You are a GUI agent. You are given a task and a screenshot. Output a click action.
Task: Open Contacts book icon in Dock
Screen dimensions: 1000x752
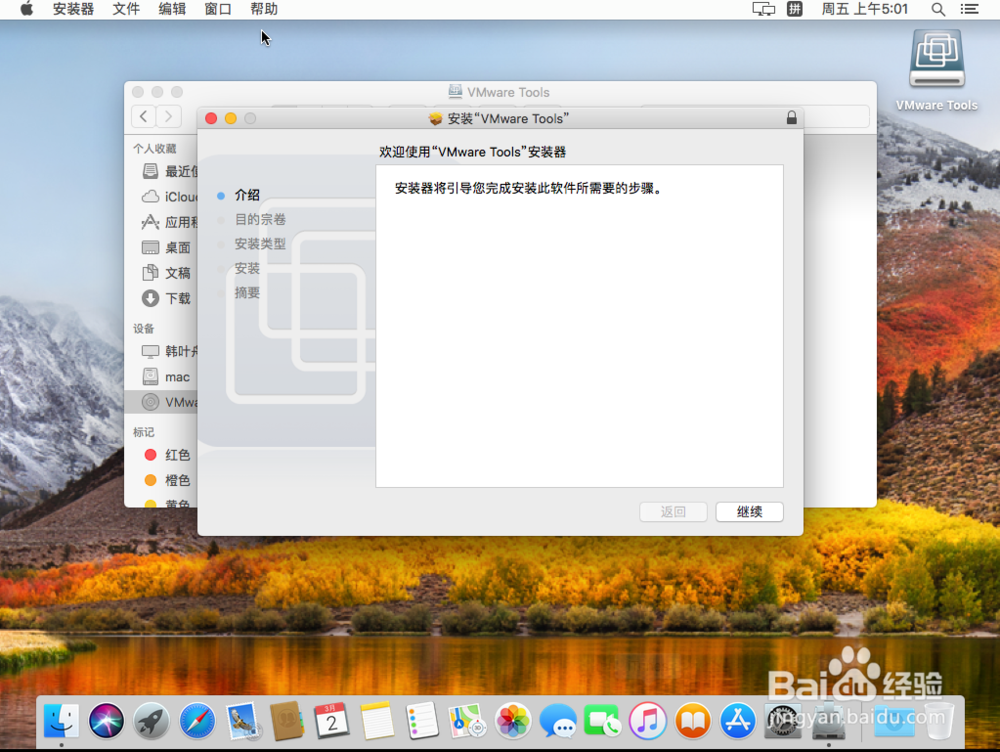(x=287, y=721)
